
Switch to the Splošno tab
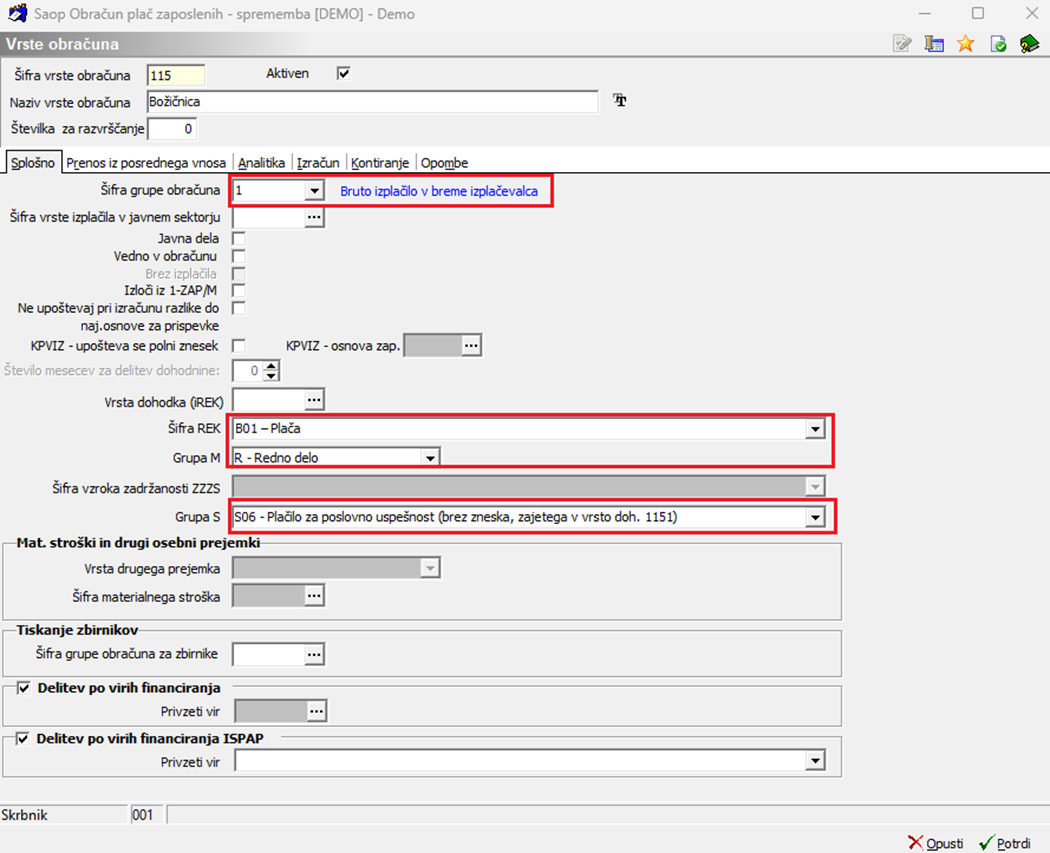click(x=33, y=163)
